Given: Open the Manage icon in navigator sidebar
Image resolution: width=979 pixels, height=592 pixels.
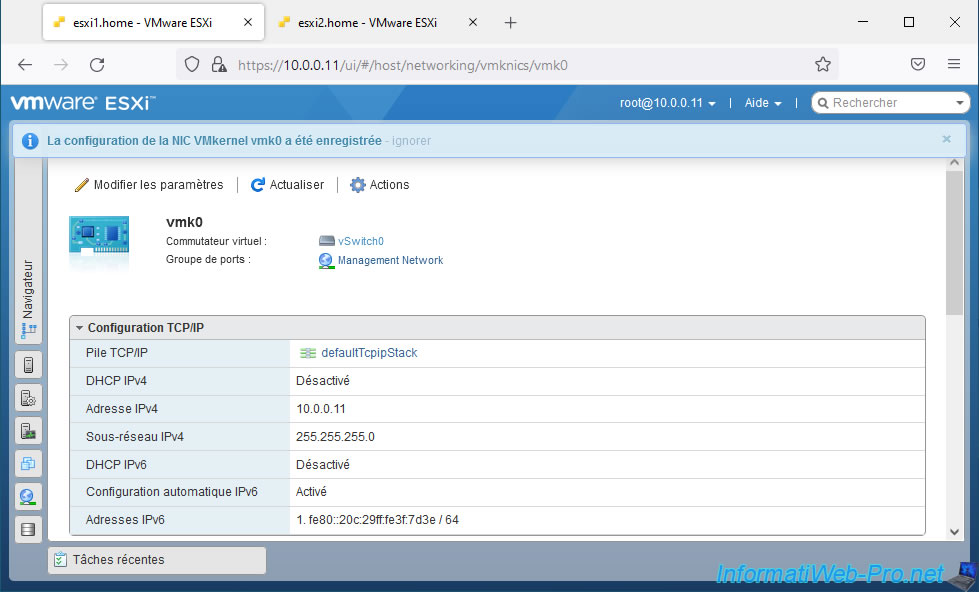Looking at the screenshot, I should pyautogui.click(x=28, y=398).
